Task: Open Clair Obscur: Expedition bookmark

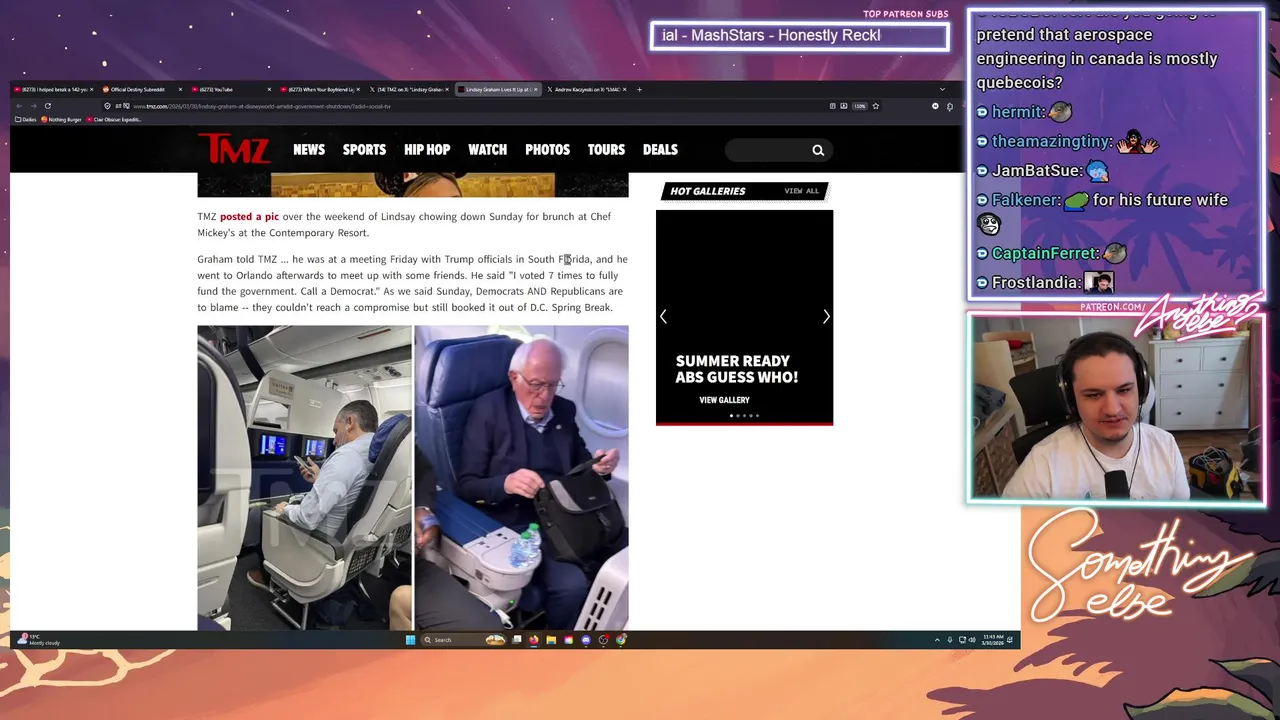Action: [x=114, y=119]
